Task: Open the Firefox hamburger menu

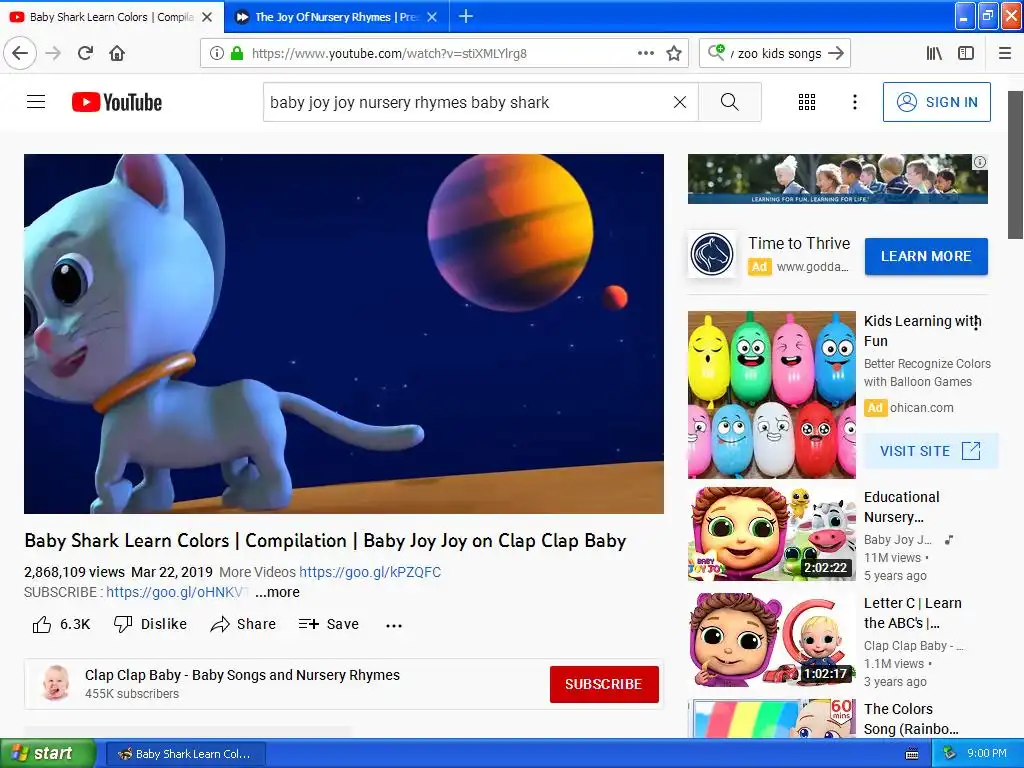Action: [1005, 53]
